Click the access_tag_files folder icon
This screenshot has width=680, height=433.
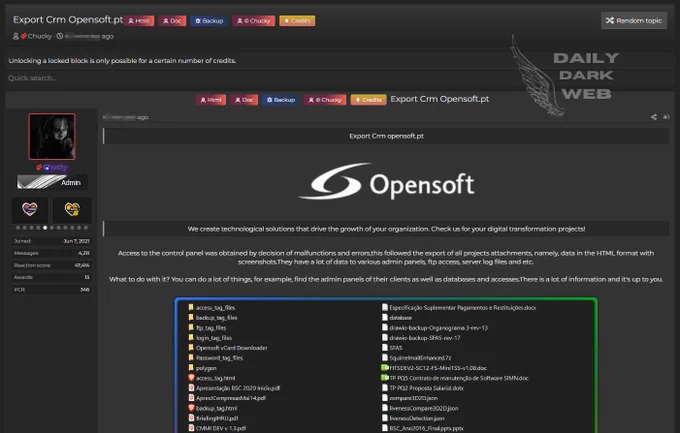coord(191,307)
